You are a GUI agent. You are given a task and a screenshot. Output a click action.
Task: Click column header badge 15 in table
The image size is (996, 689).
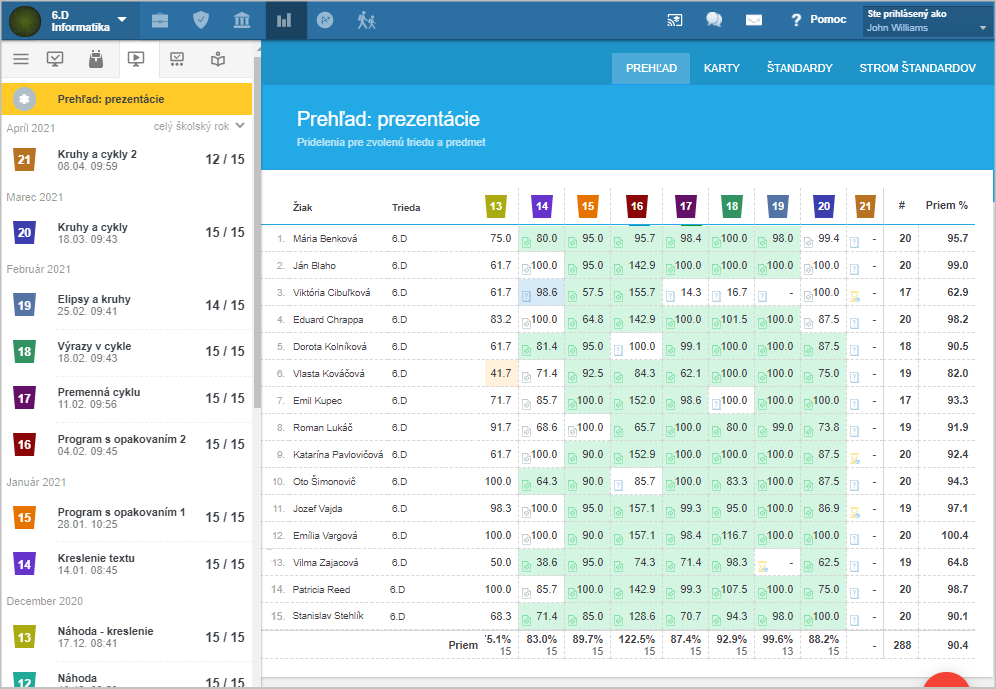point(588,206)
